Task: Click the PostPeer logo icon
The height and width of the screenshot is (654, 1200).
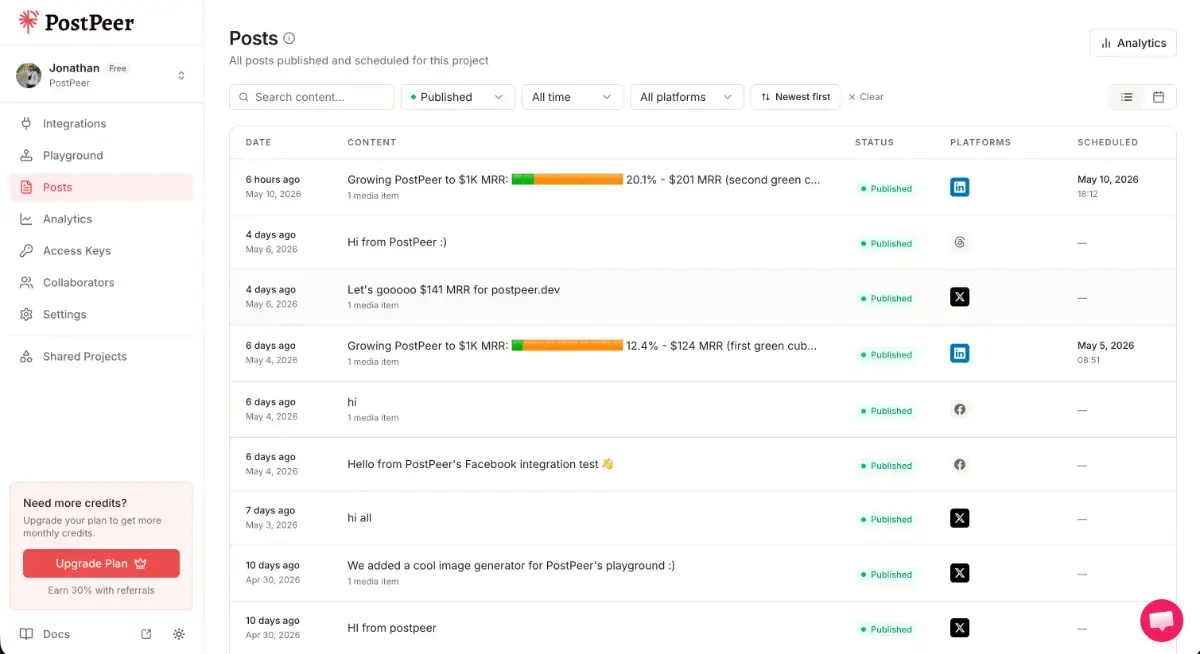Action: pos(29,21)
